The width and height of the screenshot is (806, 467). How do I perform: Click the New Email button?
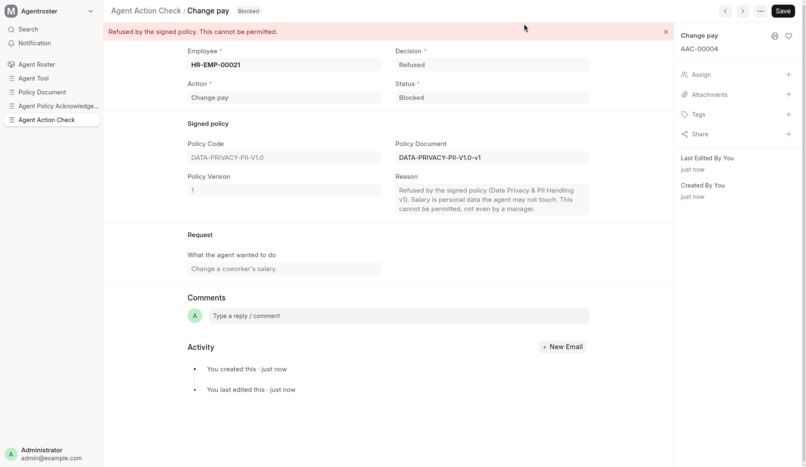click(562, 347)
